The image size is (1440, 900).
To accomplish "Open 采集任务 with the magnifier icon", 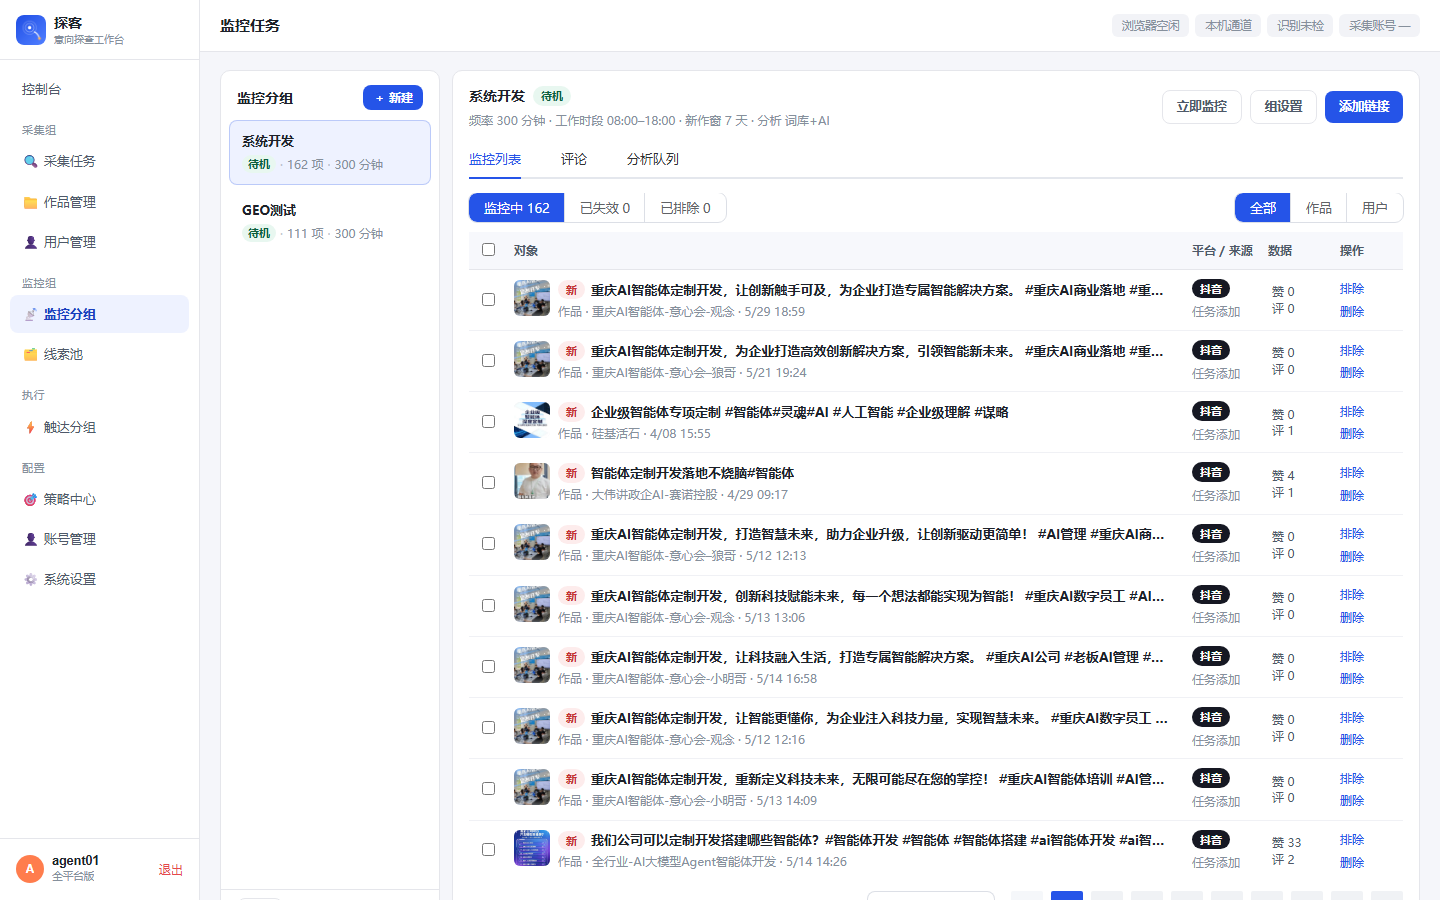I will click(30, 161).
